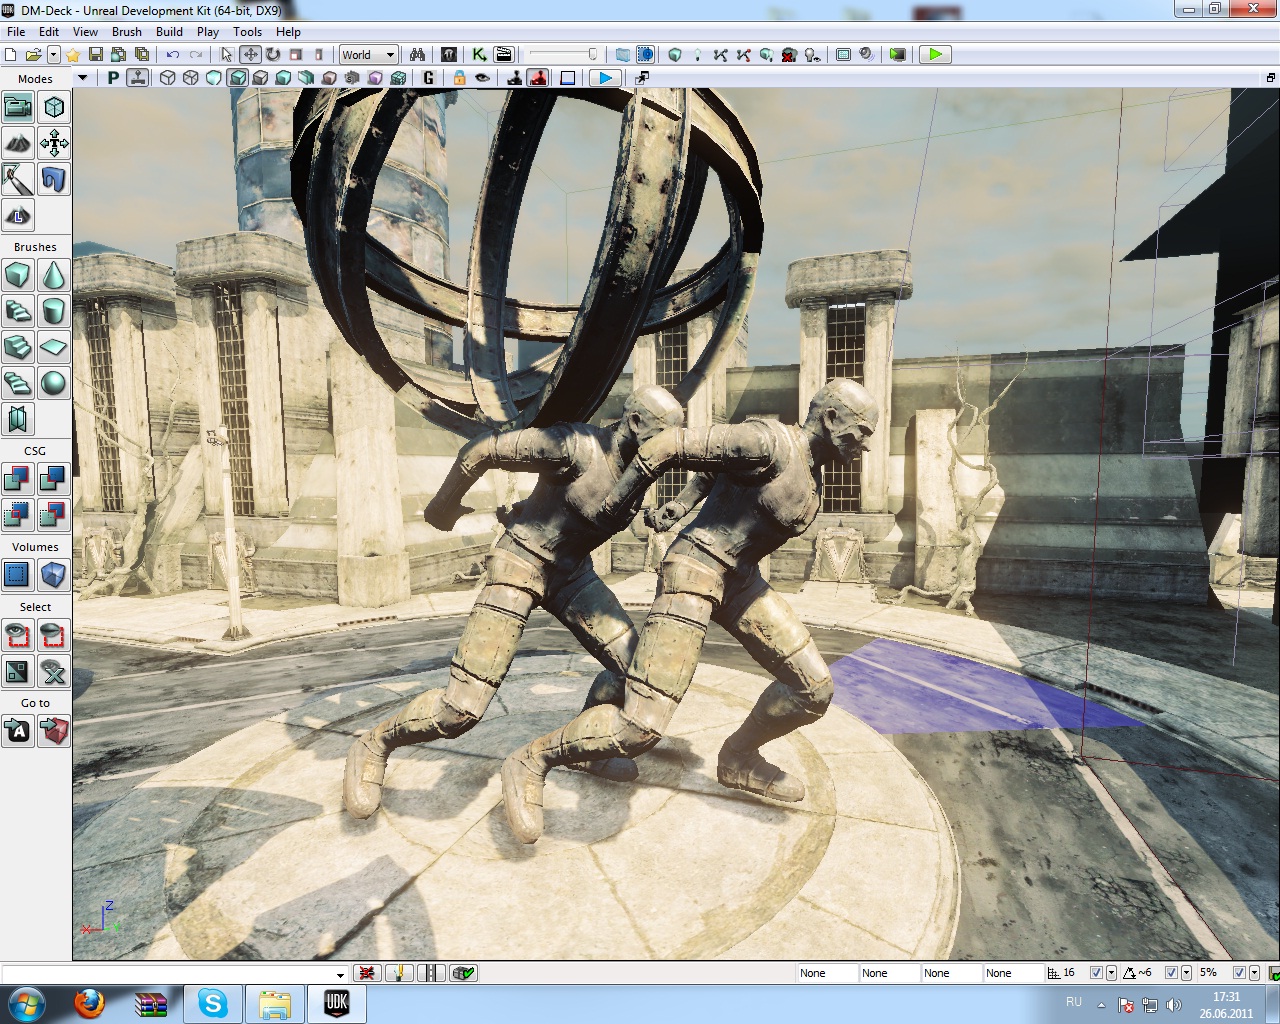
Task: Open the Tools menu
Action: tap(247, 31)
